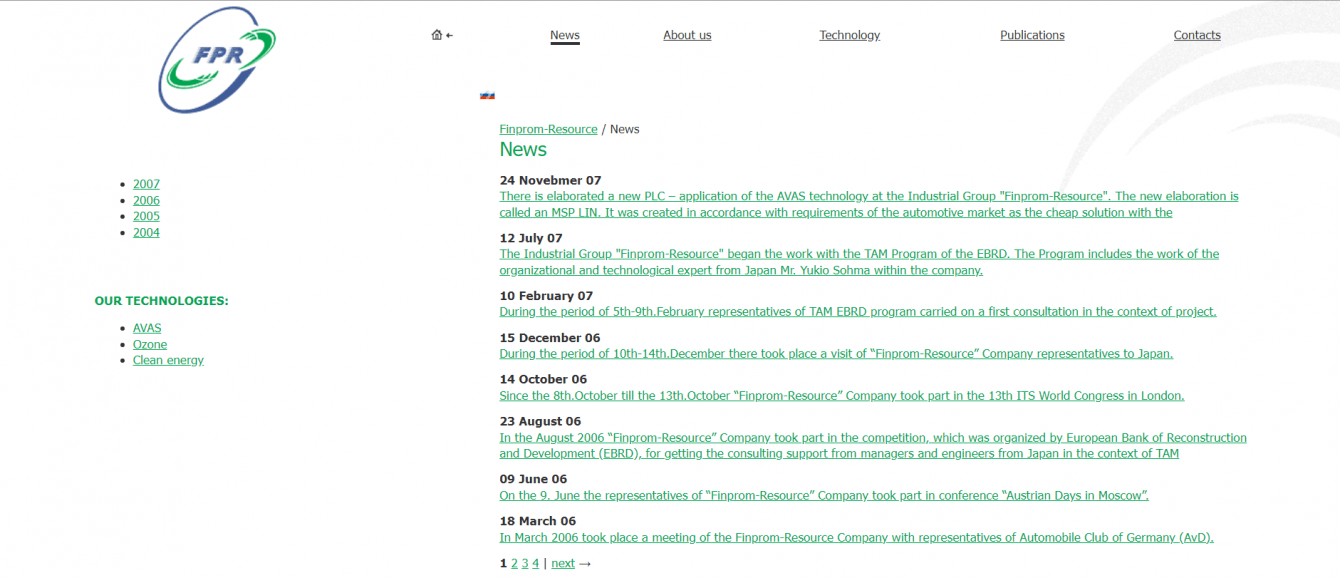The image size is (1340, 578).
Task: Follow the Finprom-Resource breadcrumb link
Action: point(548,129)
